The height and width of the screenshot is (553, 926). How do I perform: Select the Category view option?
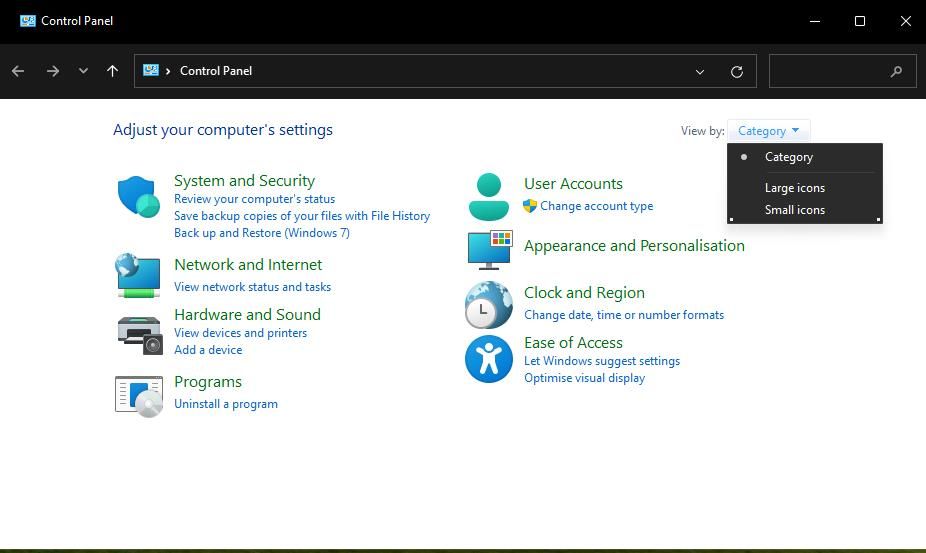click(789, 157)
